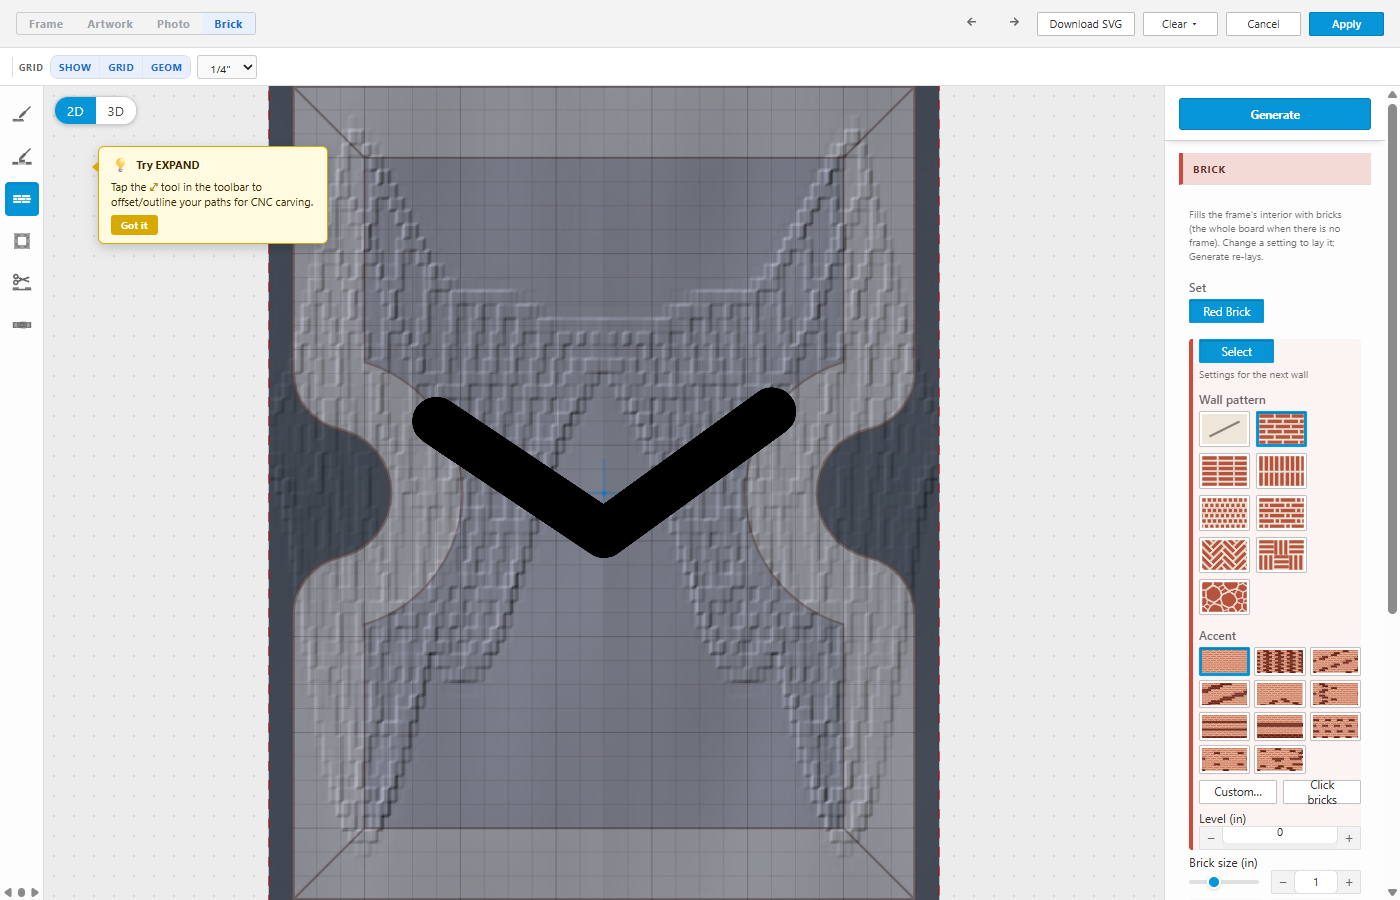Open the Clear dropdown menu
1400x900 pixels.
1180,24
